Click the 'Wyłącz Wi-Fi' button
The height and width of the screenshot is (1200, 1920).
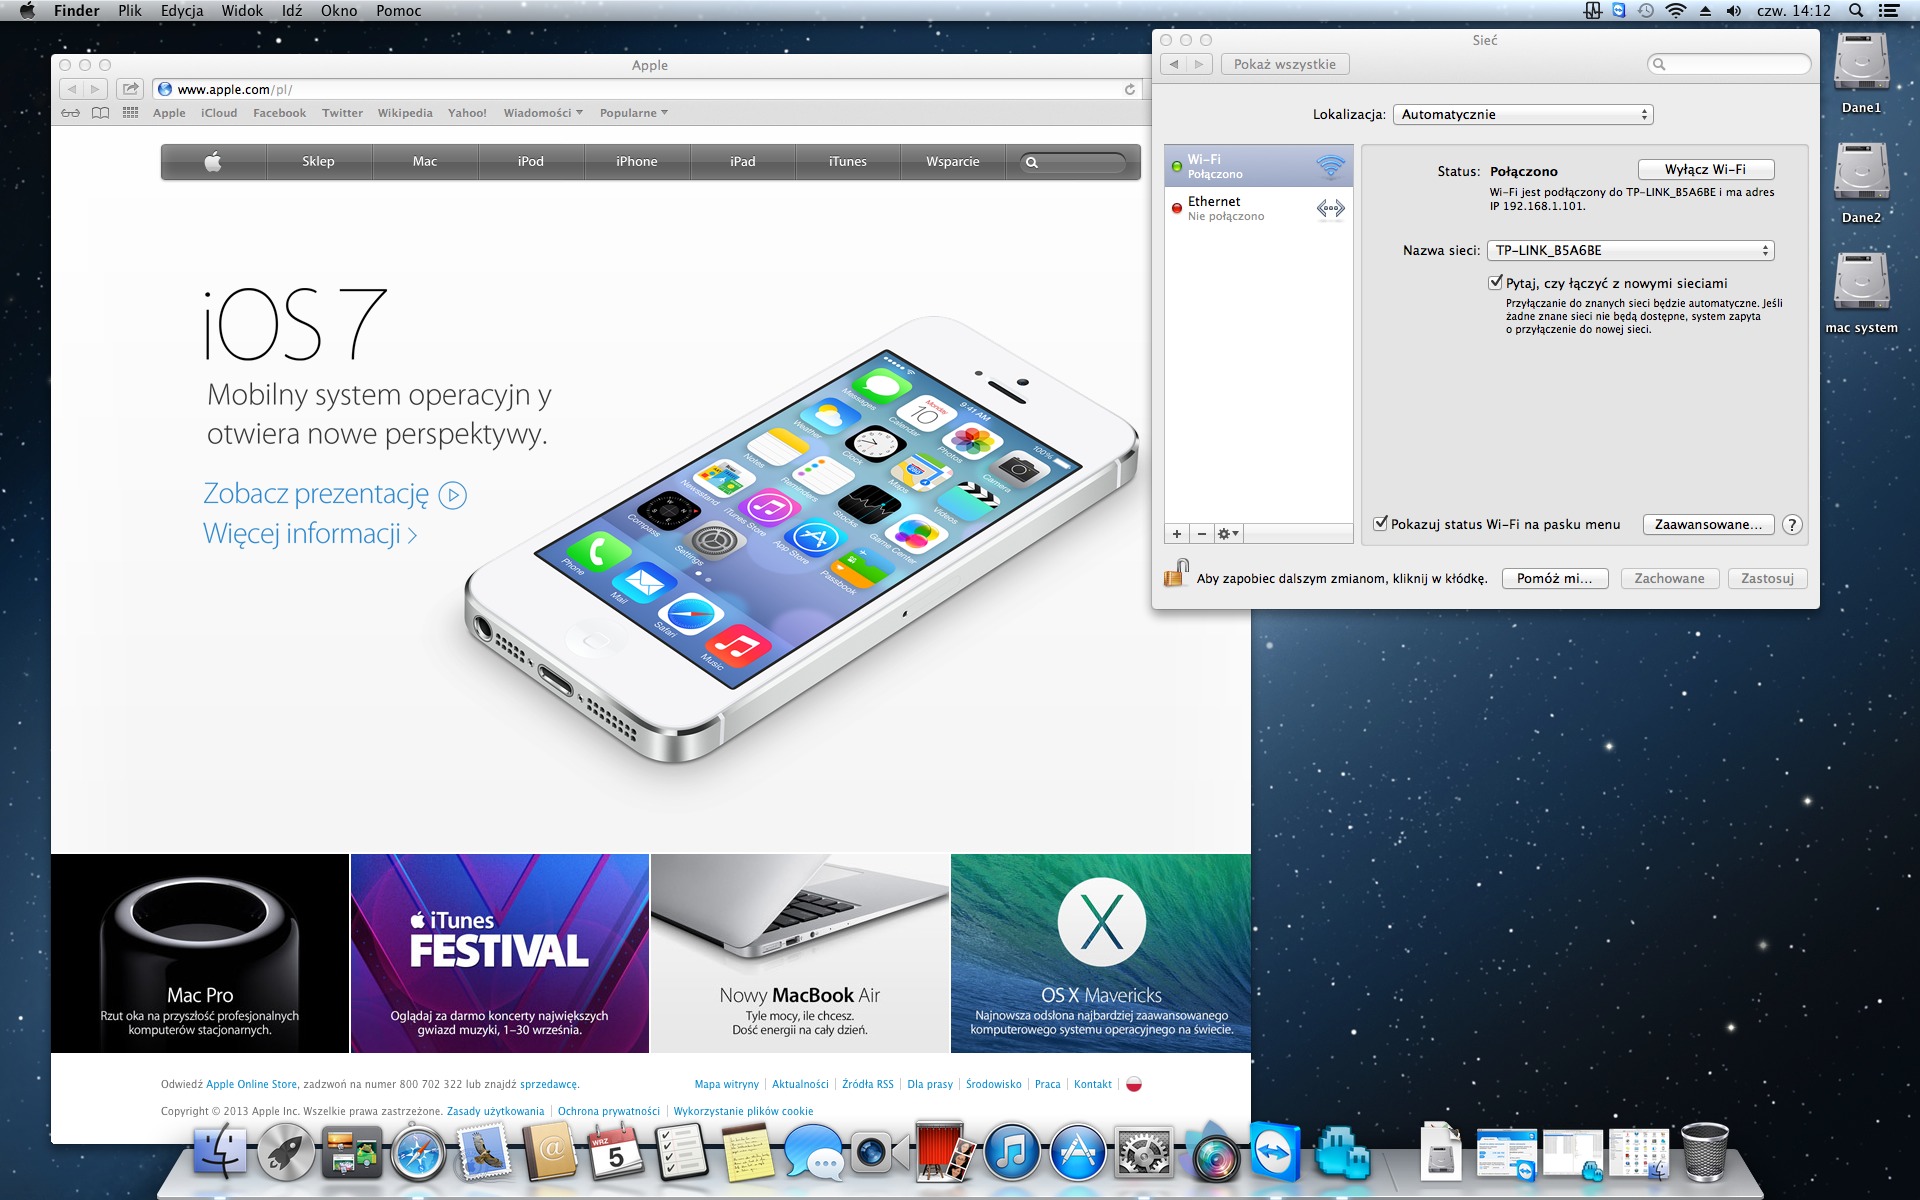tap(1706, 169)
